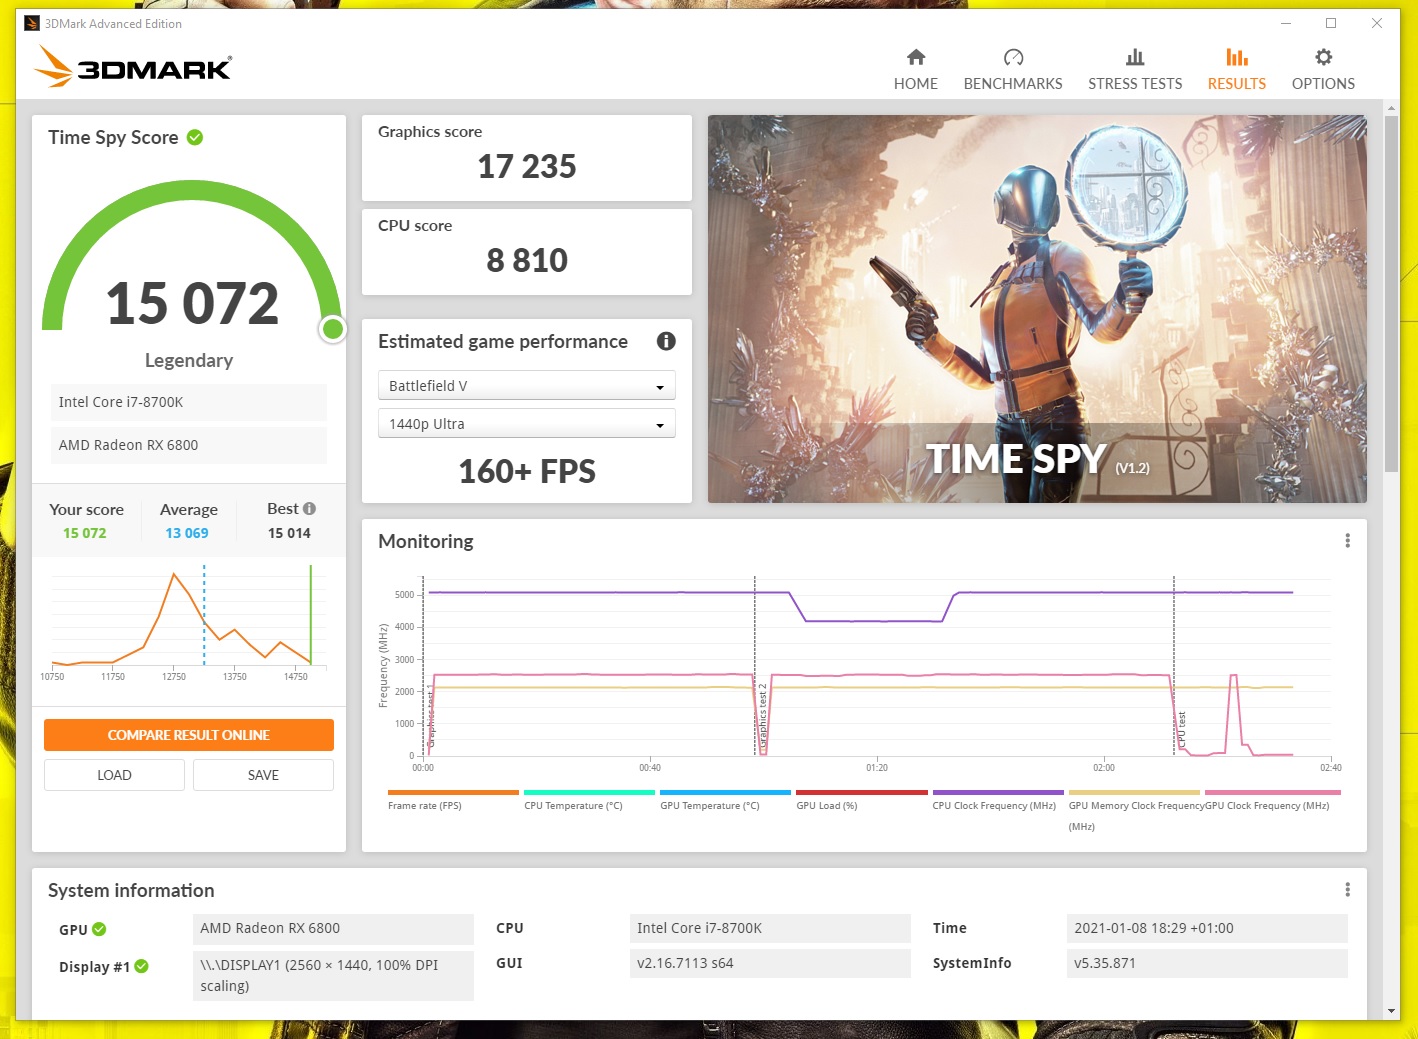The image size is (1418, 1039).
Task: Open the Battlefield V game dropdown
Action: point(526,386)
